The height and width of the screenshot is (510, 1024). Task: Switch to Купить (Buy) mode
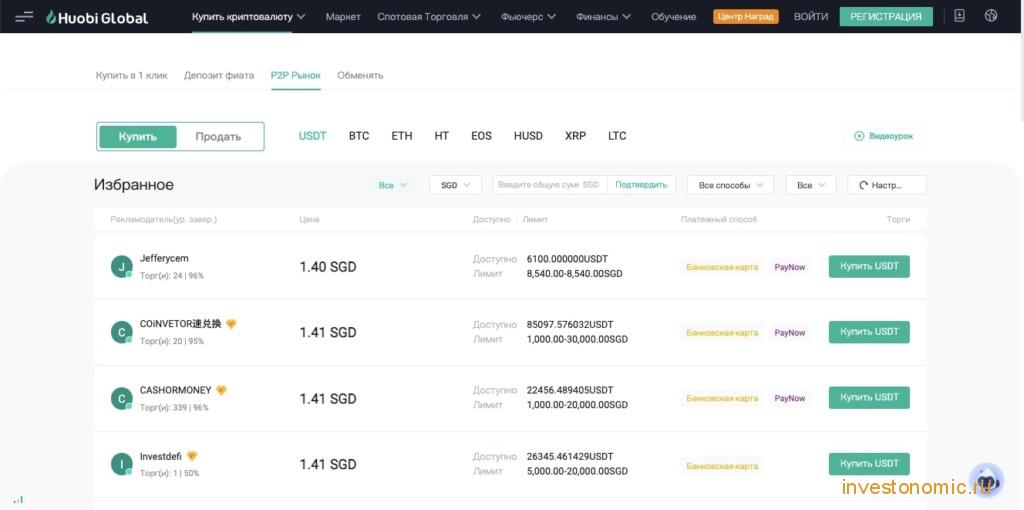[138, 136]
